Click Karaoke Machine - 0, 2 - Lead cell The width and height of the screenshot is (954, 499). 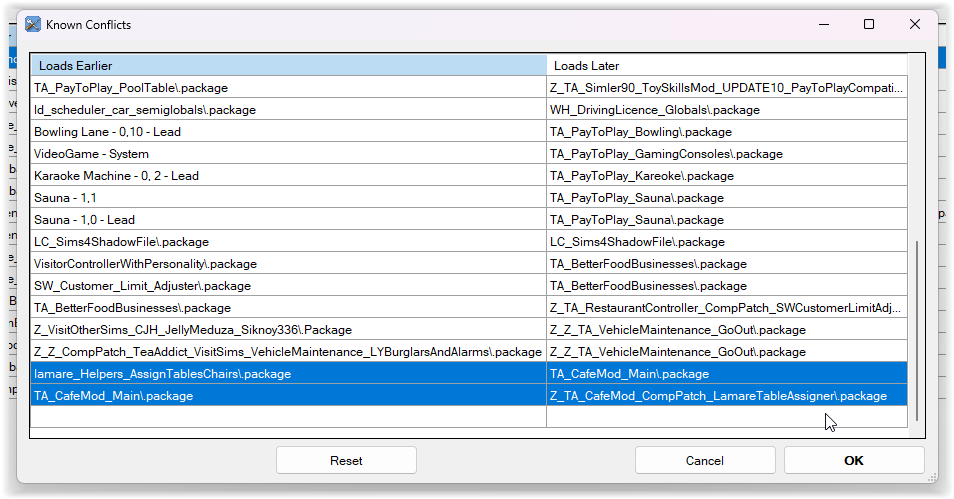[x=116, y=176]
